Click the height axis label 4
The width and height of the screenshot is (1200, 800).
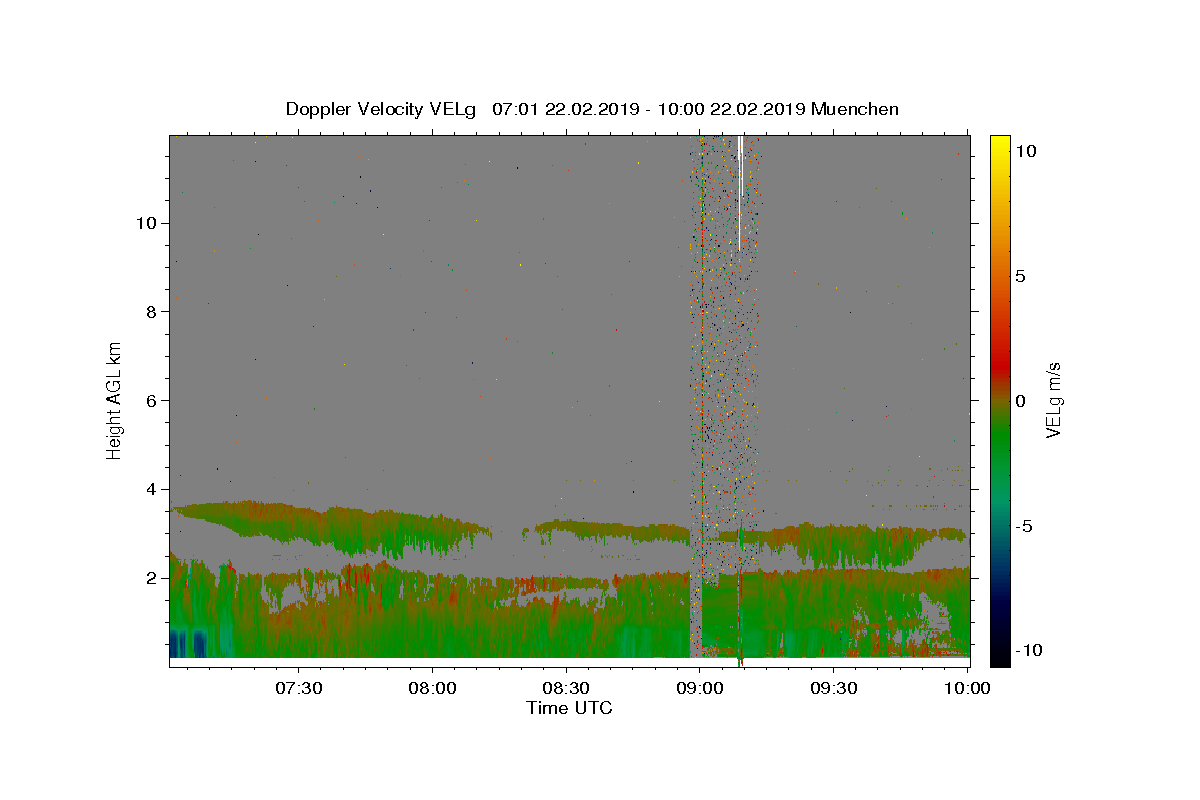coord(151,489)
